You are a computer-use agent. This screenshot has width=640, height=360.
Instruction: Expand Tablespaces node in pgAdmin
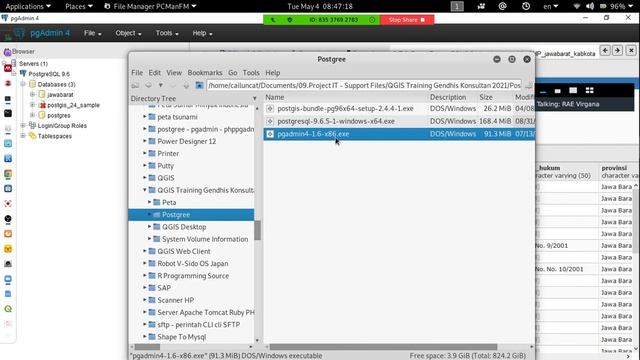(23, 136)
